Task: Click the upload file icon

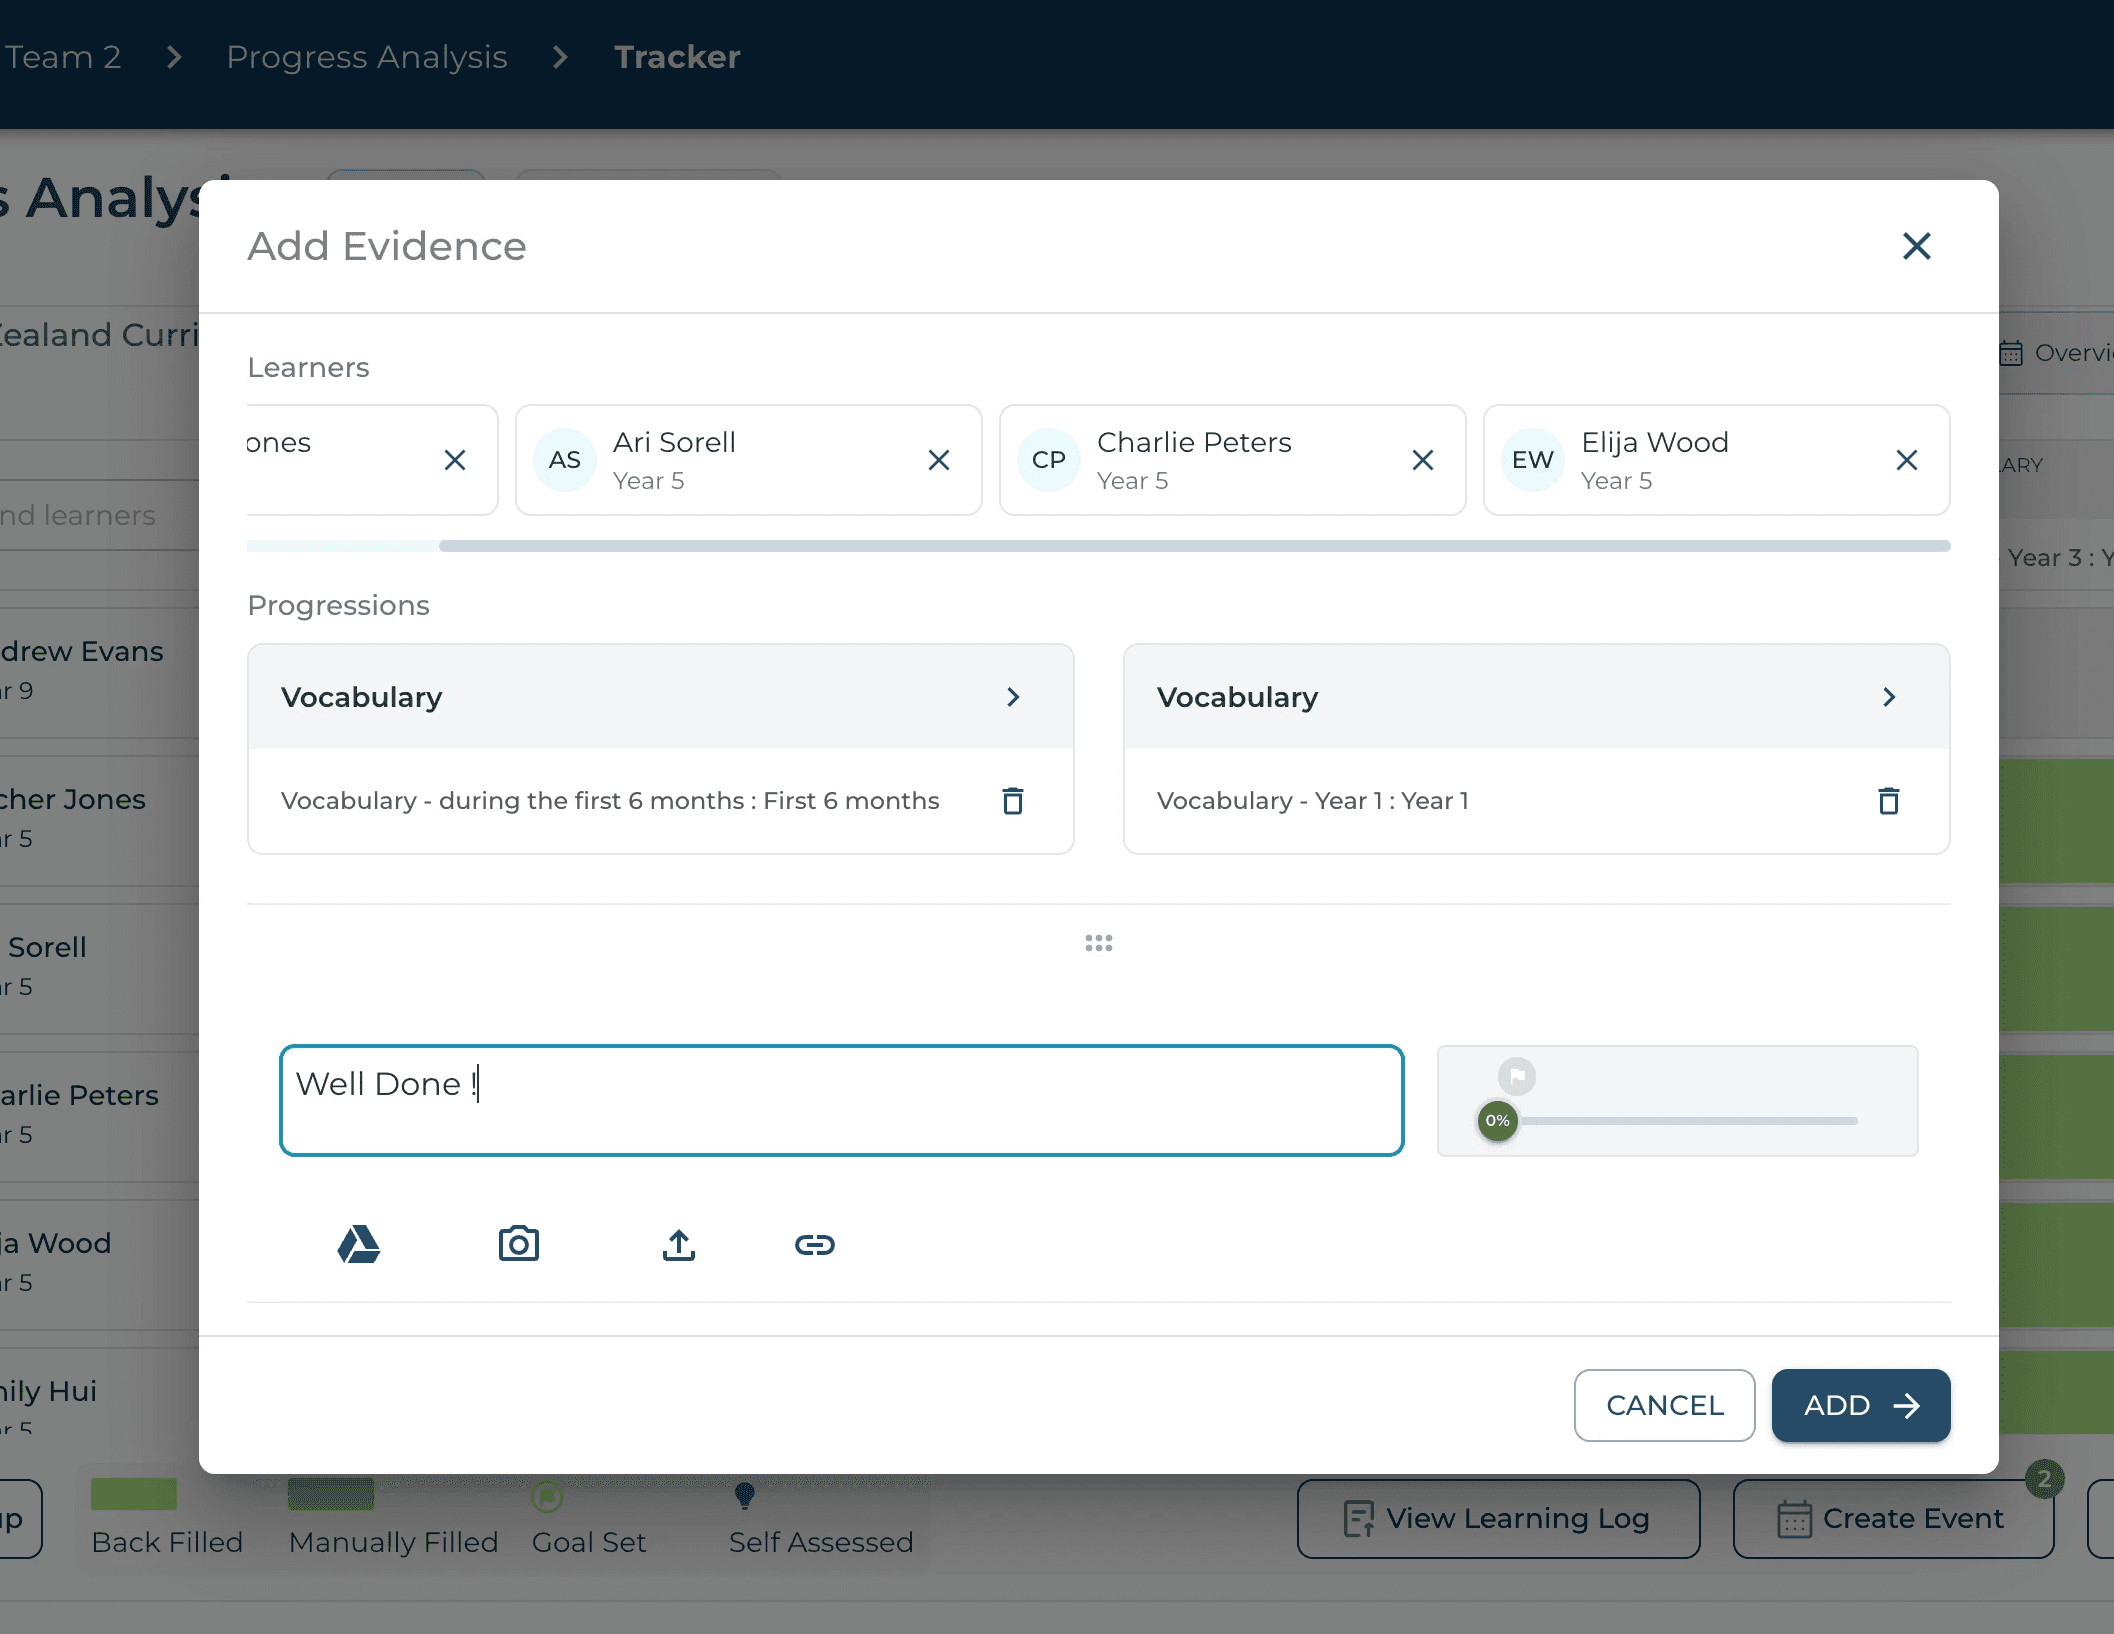Action: [x=678, y=1244]
